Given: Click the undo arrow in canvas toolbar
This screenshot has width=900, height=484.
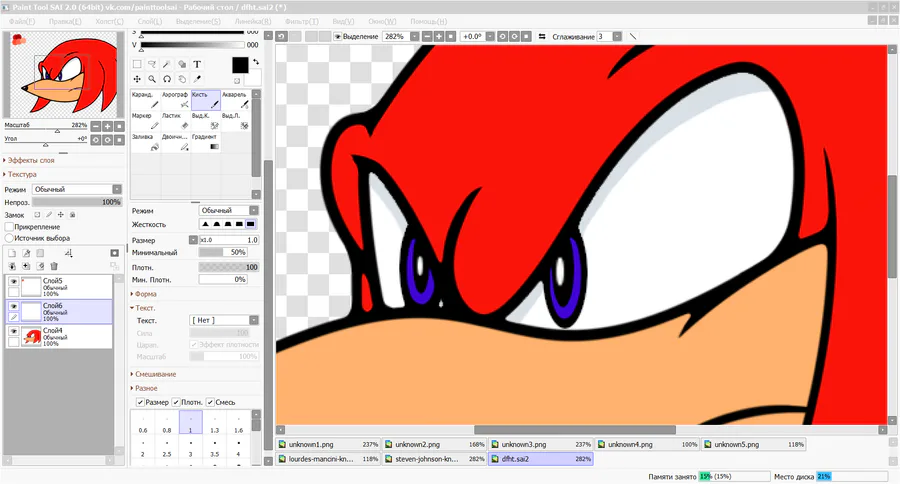Looking at the screenshot, I should point(281,36).
